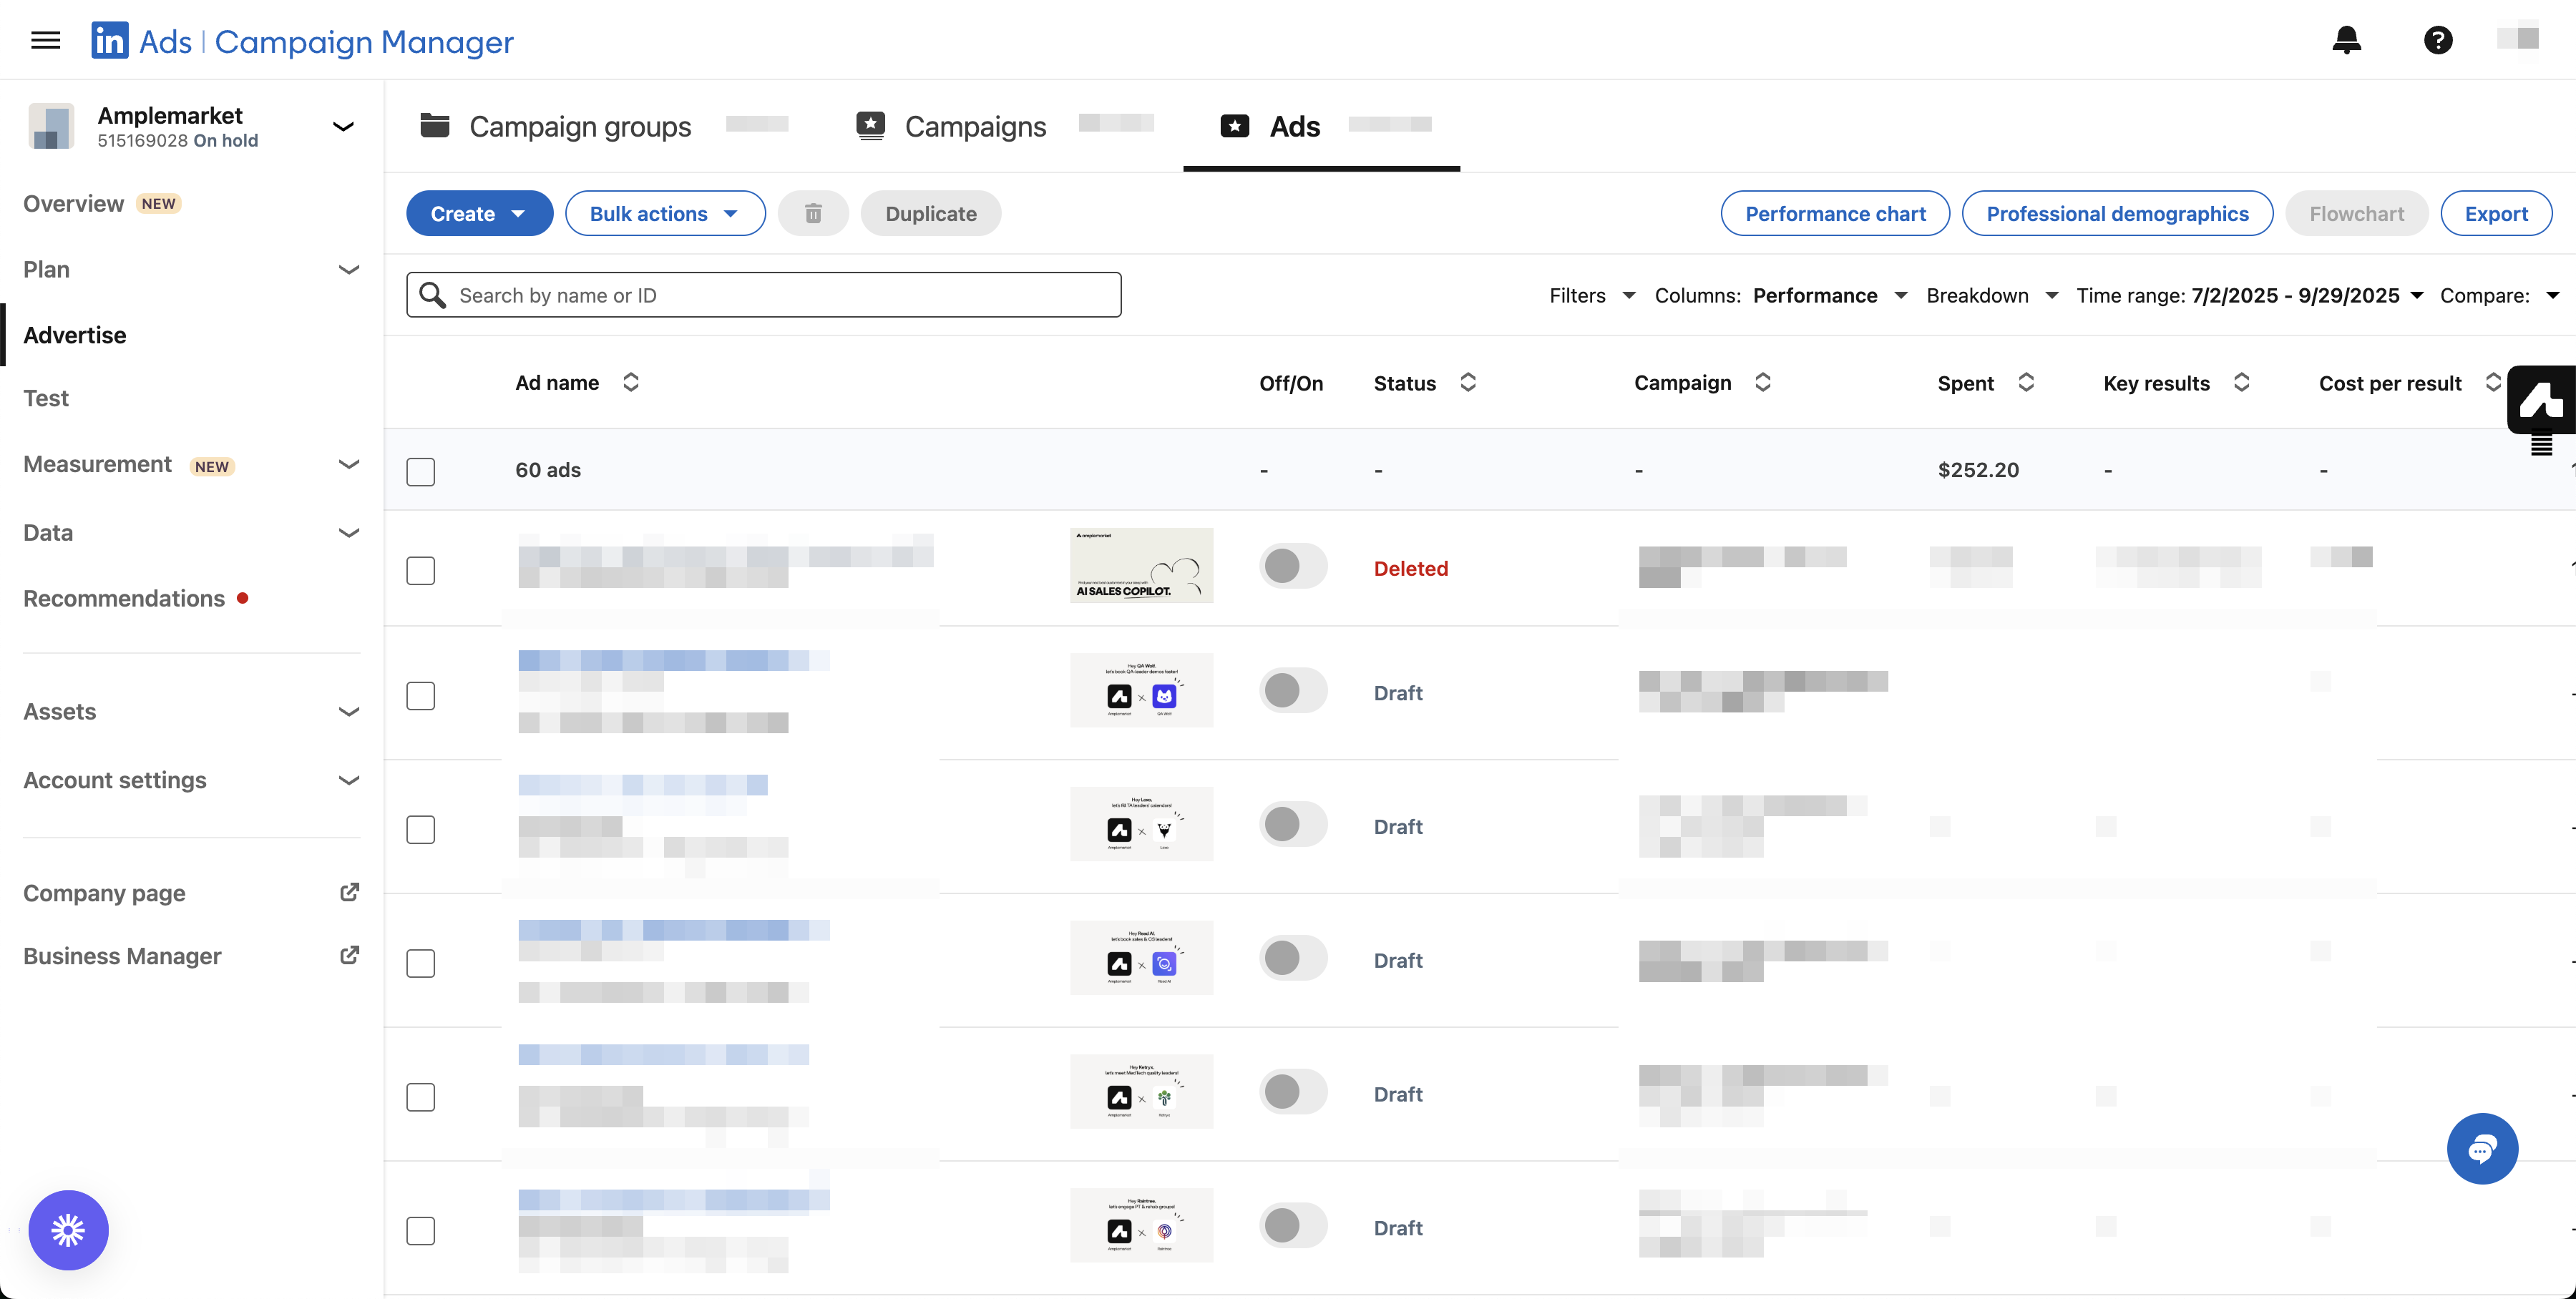Expand the Time range dropdown
Image resolution: width=2576 pixels, height=1299 pixels.
click(2250, 296)
